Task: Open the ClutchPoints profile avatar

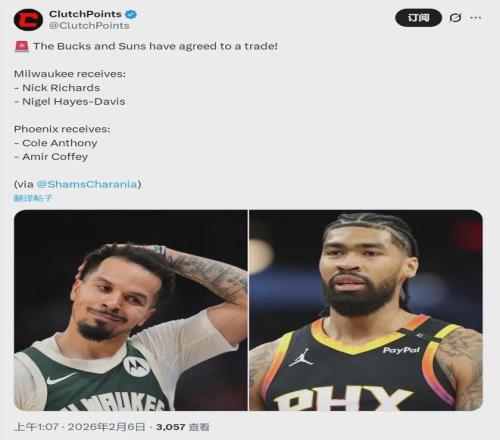Action: point(28,20)
